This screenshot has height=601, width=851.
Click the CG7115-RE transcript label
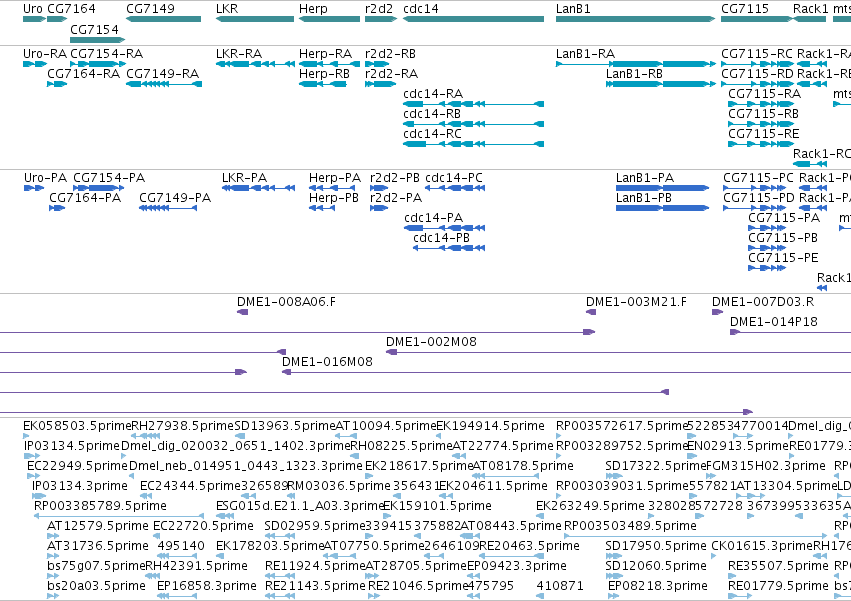(x=764, y=134)
